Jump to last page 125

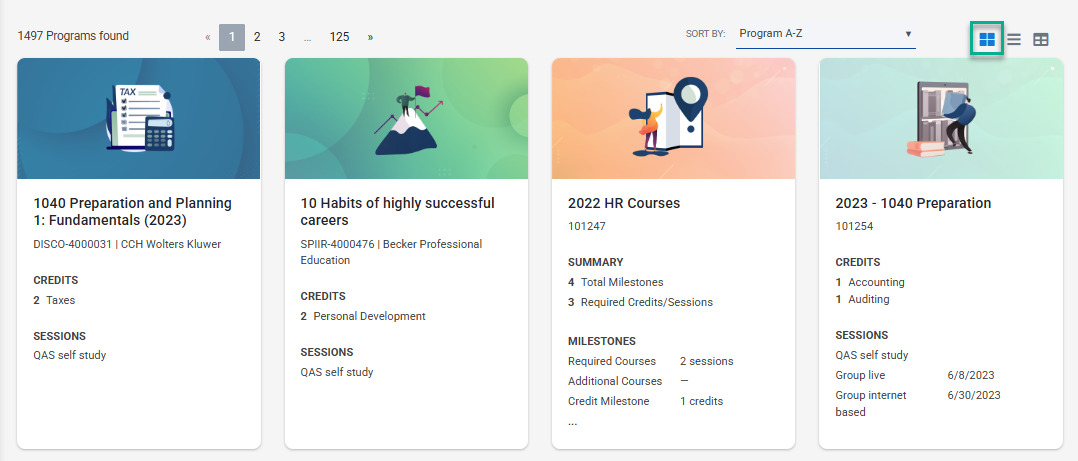[x=340, y=37]
